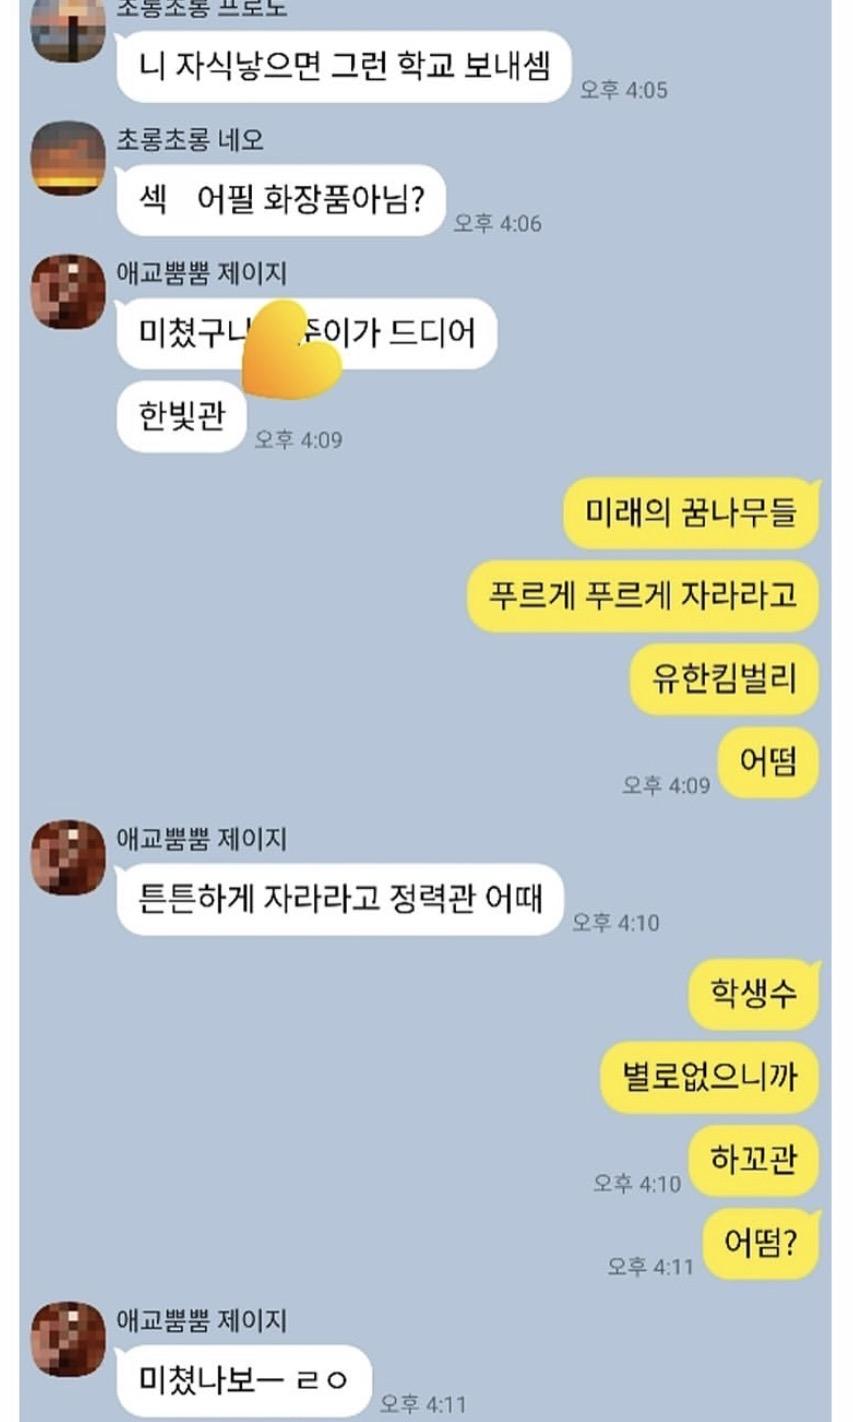Select the 별로없으니까 message bubble
This screenshot has width=853, height=1422.
pos(710,1077)
